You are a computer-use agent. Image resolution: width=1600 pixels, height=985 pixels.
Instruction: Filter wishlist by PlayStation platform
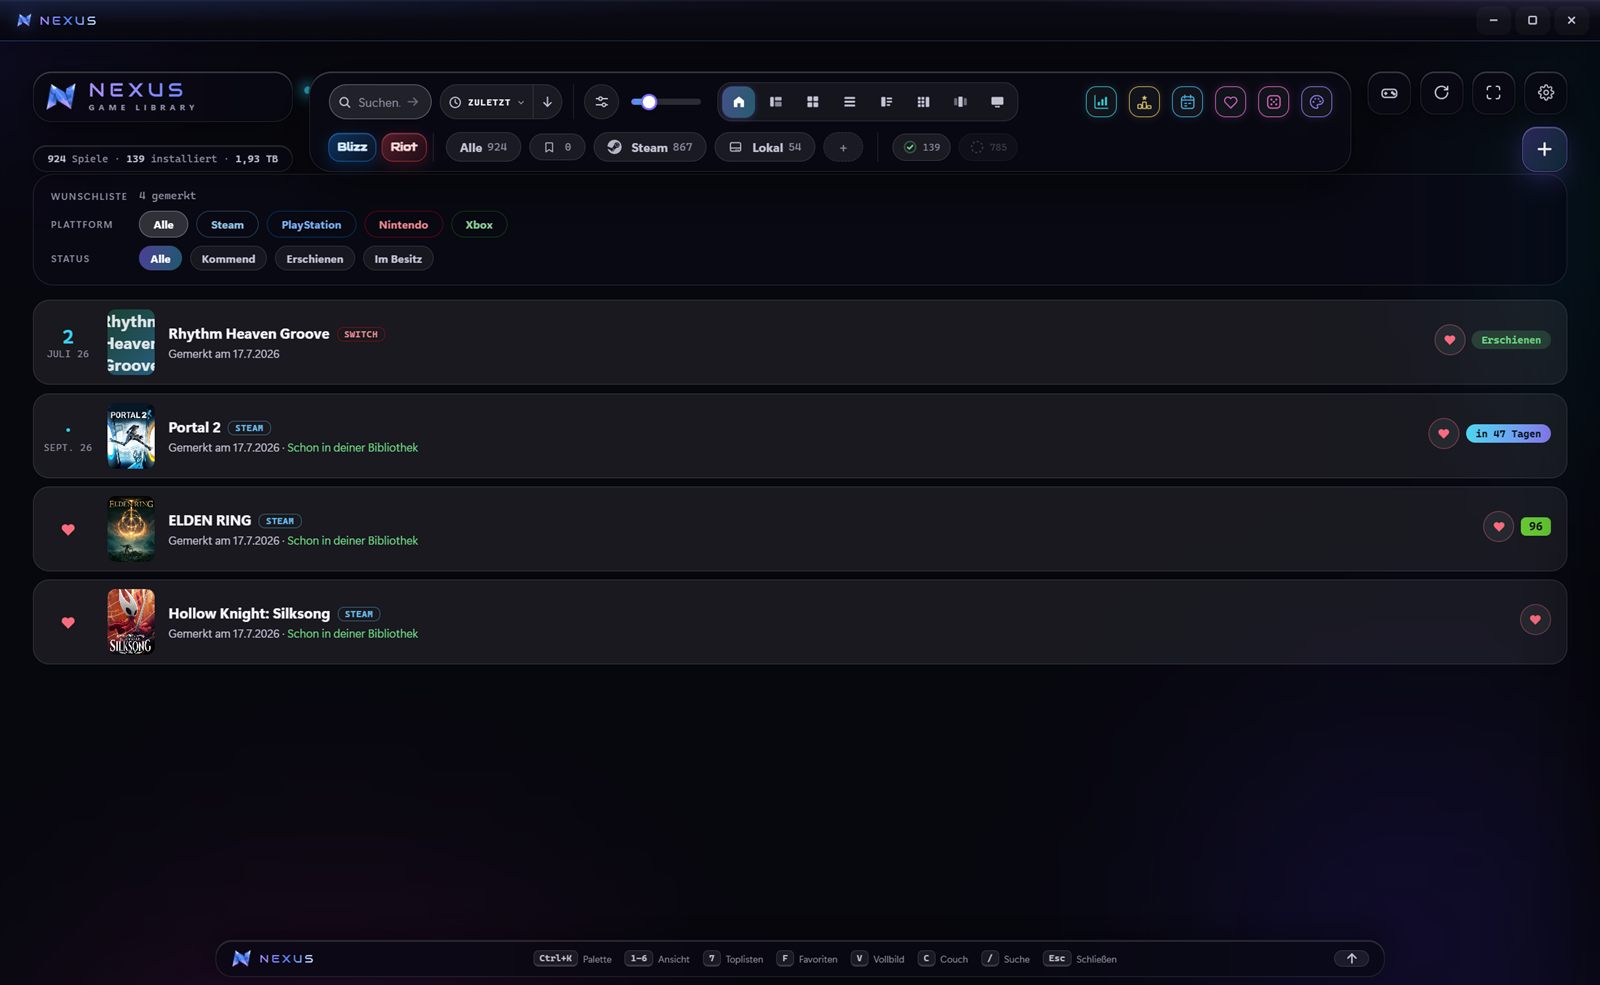pos(311,225)
